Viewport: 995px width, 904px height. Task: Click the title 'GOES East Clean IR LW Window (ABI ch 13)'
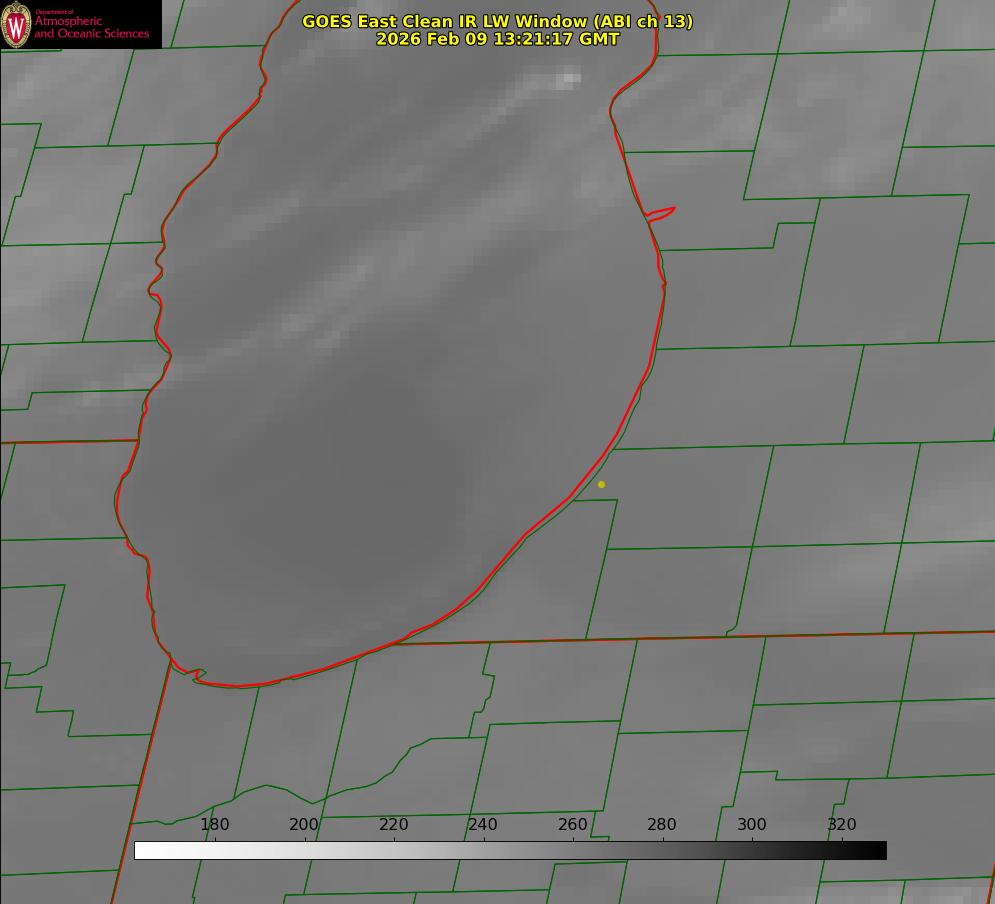coord(498,21)
